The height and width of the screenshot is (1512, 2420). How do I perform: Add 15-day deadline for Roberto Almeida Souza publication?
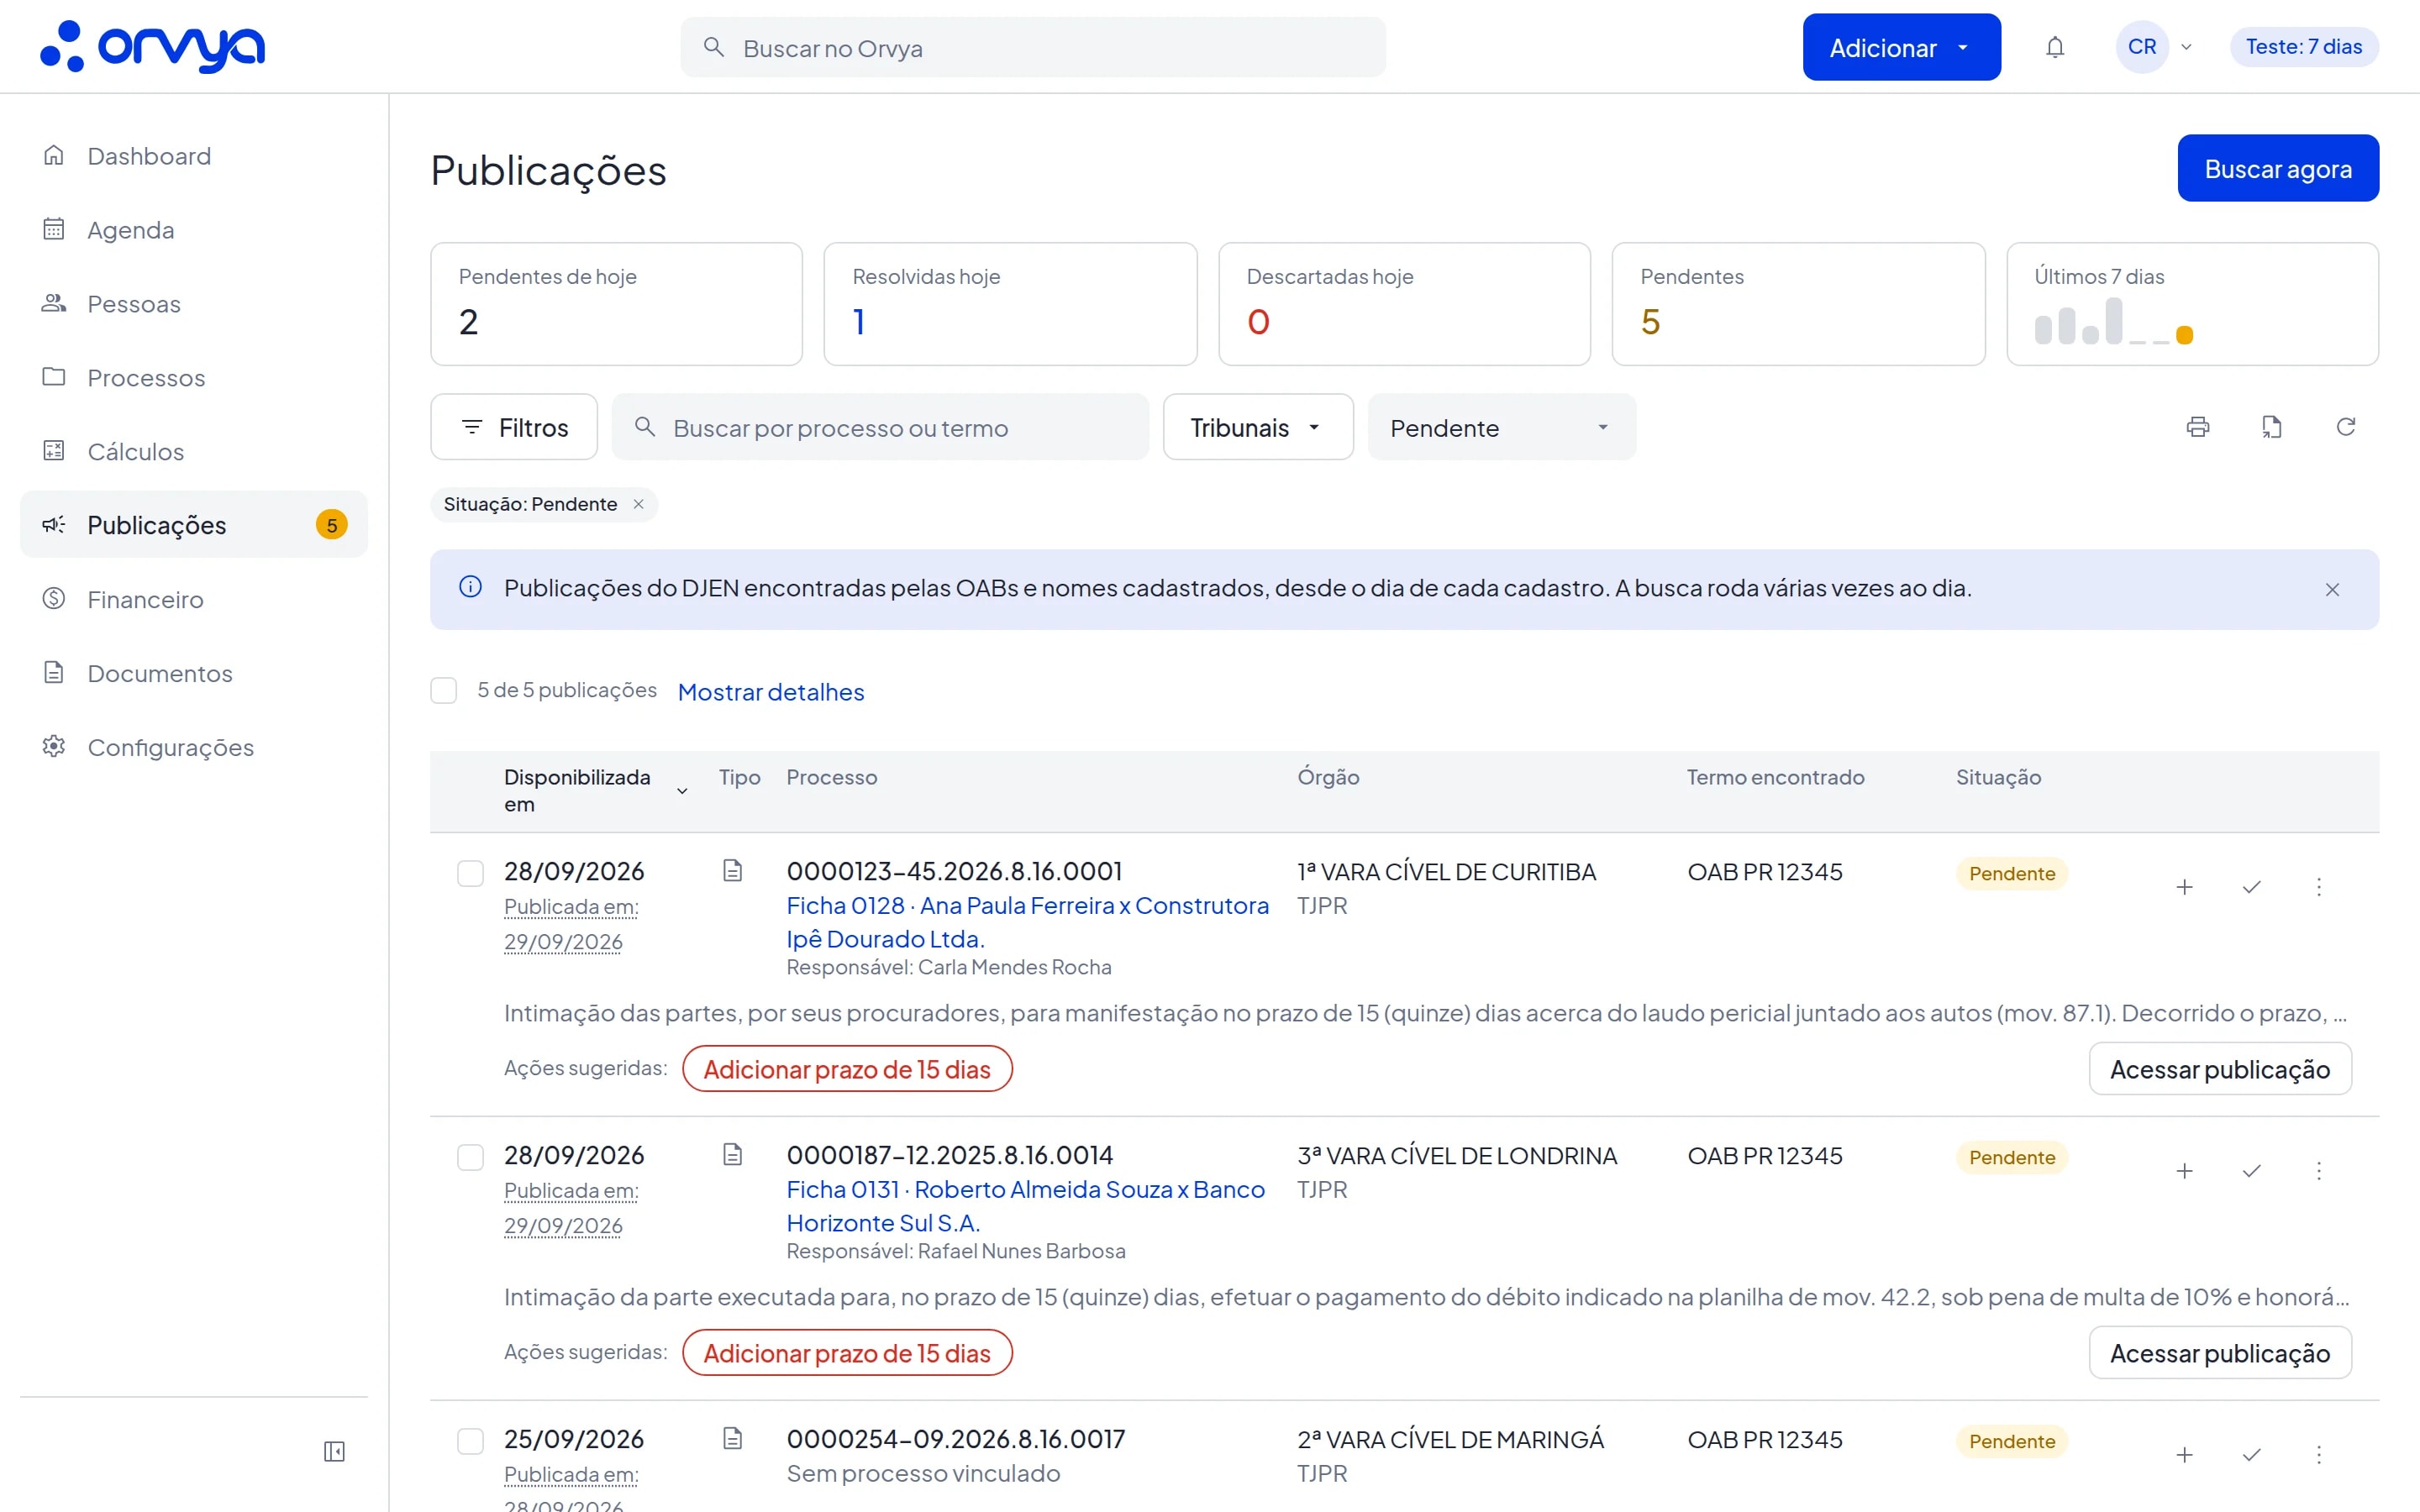[847, 1353]
